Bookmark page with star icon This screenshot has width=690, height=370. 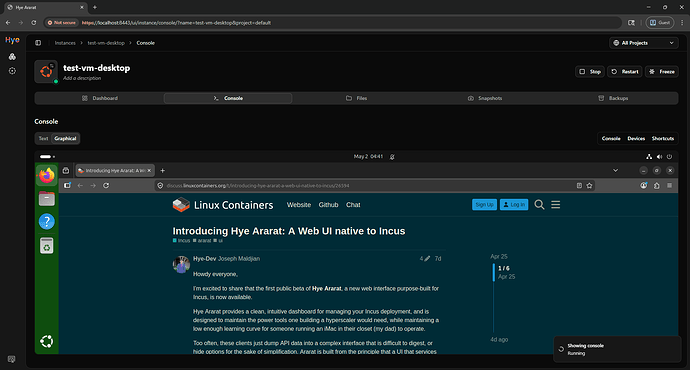click(x=589, y=186)
